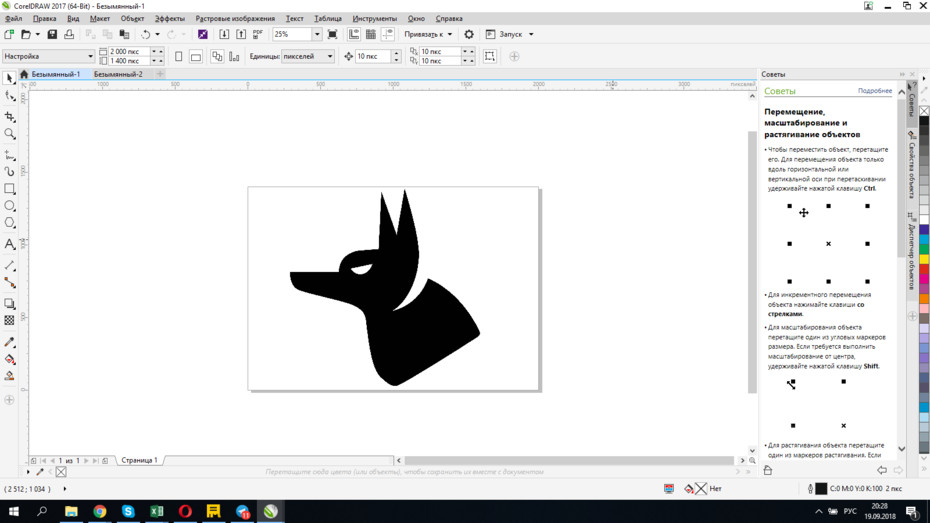Click the black outline color swatch
This screenshot has width=930, height=523.
(821, 489)
